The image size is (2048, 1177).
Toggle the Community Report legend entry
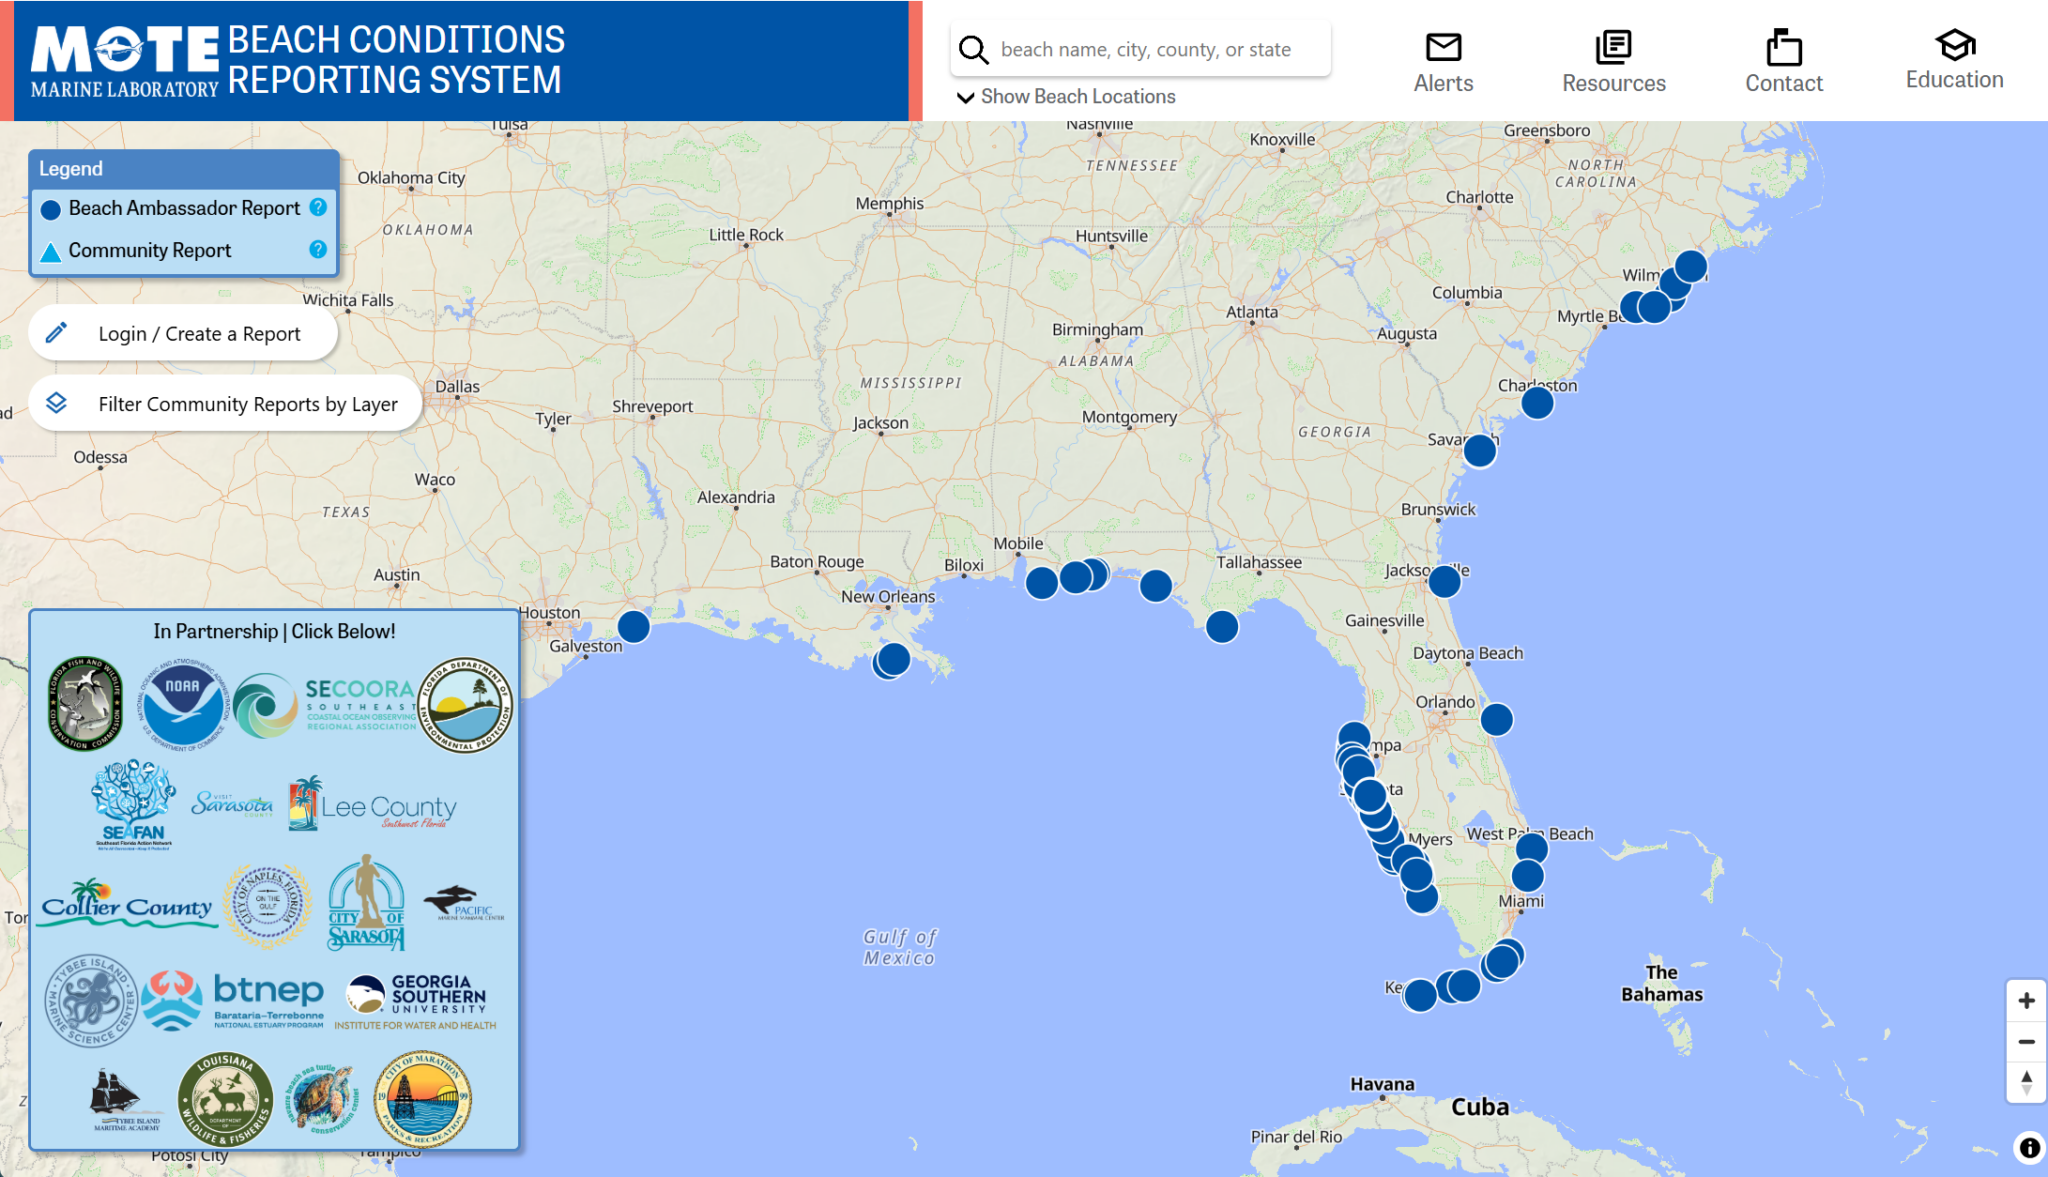click(x=150, y=250)
